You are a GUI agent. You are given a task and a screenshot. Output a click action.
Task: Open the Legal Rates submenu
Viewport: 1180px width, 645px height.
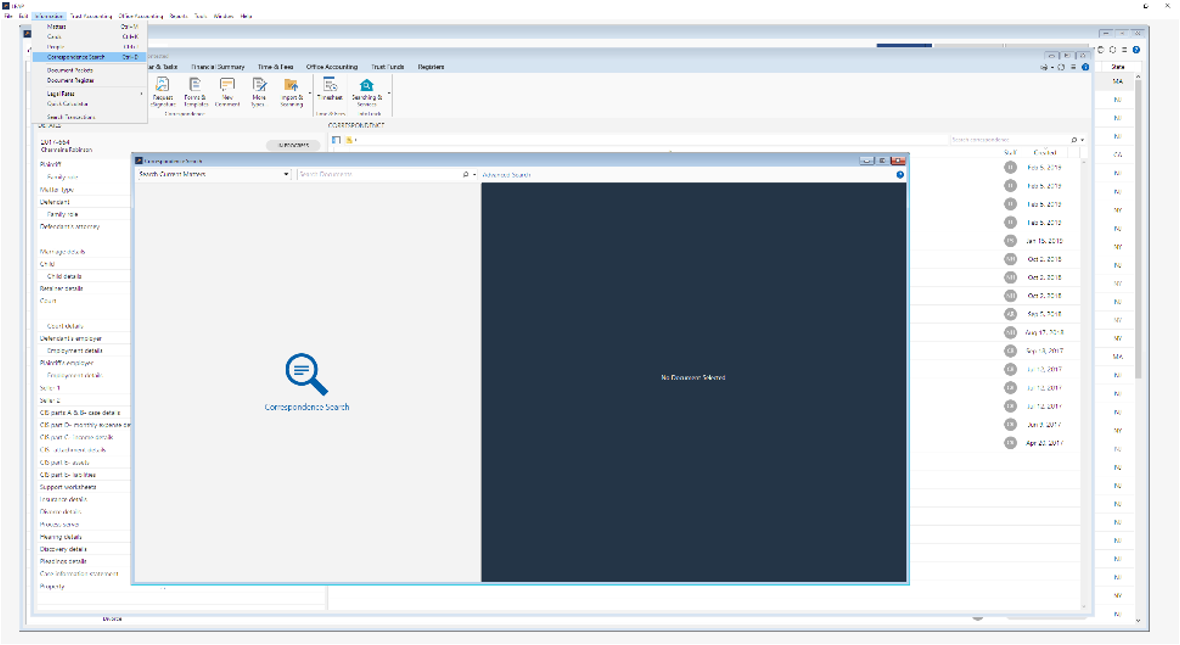coord(62,93)
